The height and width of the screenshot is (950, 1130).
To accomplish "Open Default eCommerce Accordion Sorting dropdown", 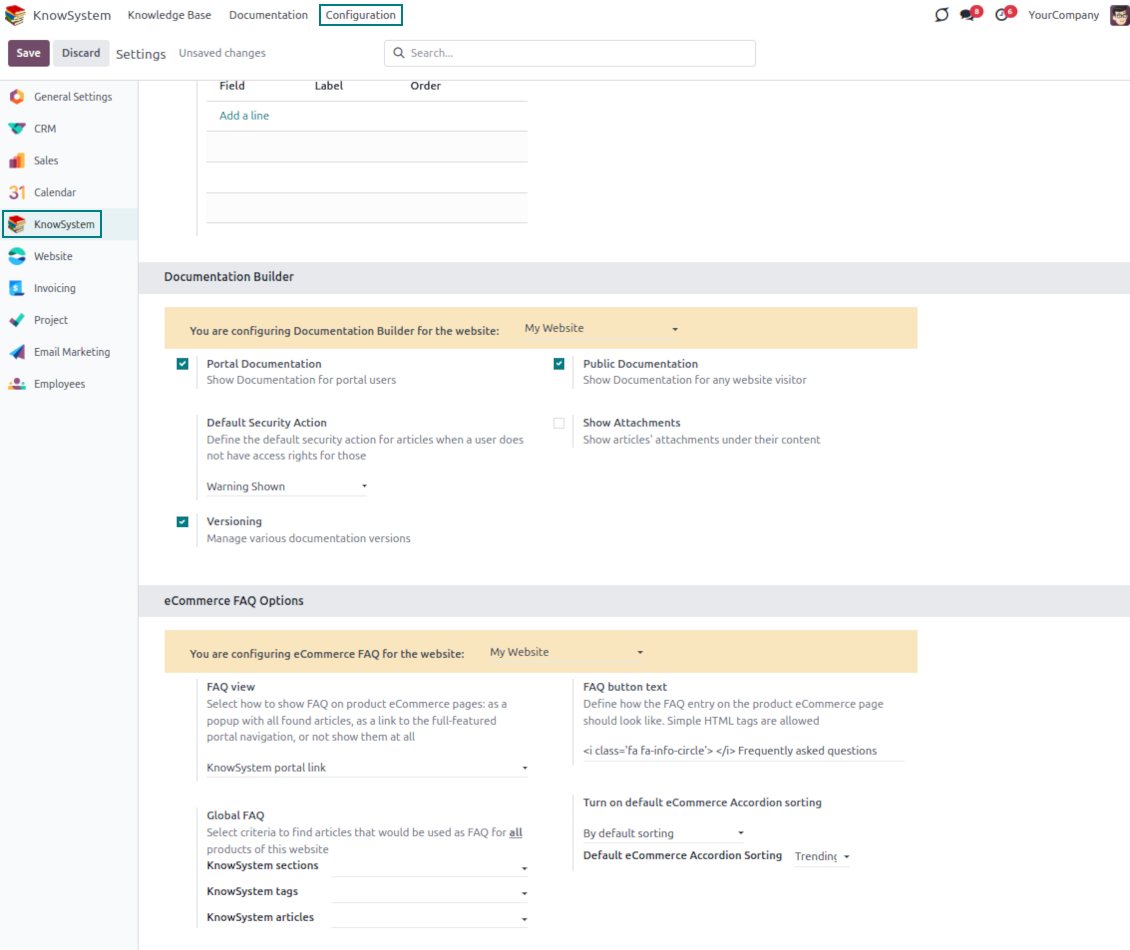I will (822, 857).
